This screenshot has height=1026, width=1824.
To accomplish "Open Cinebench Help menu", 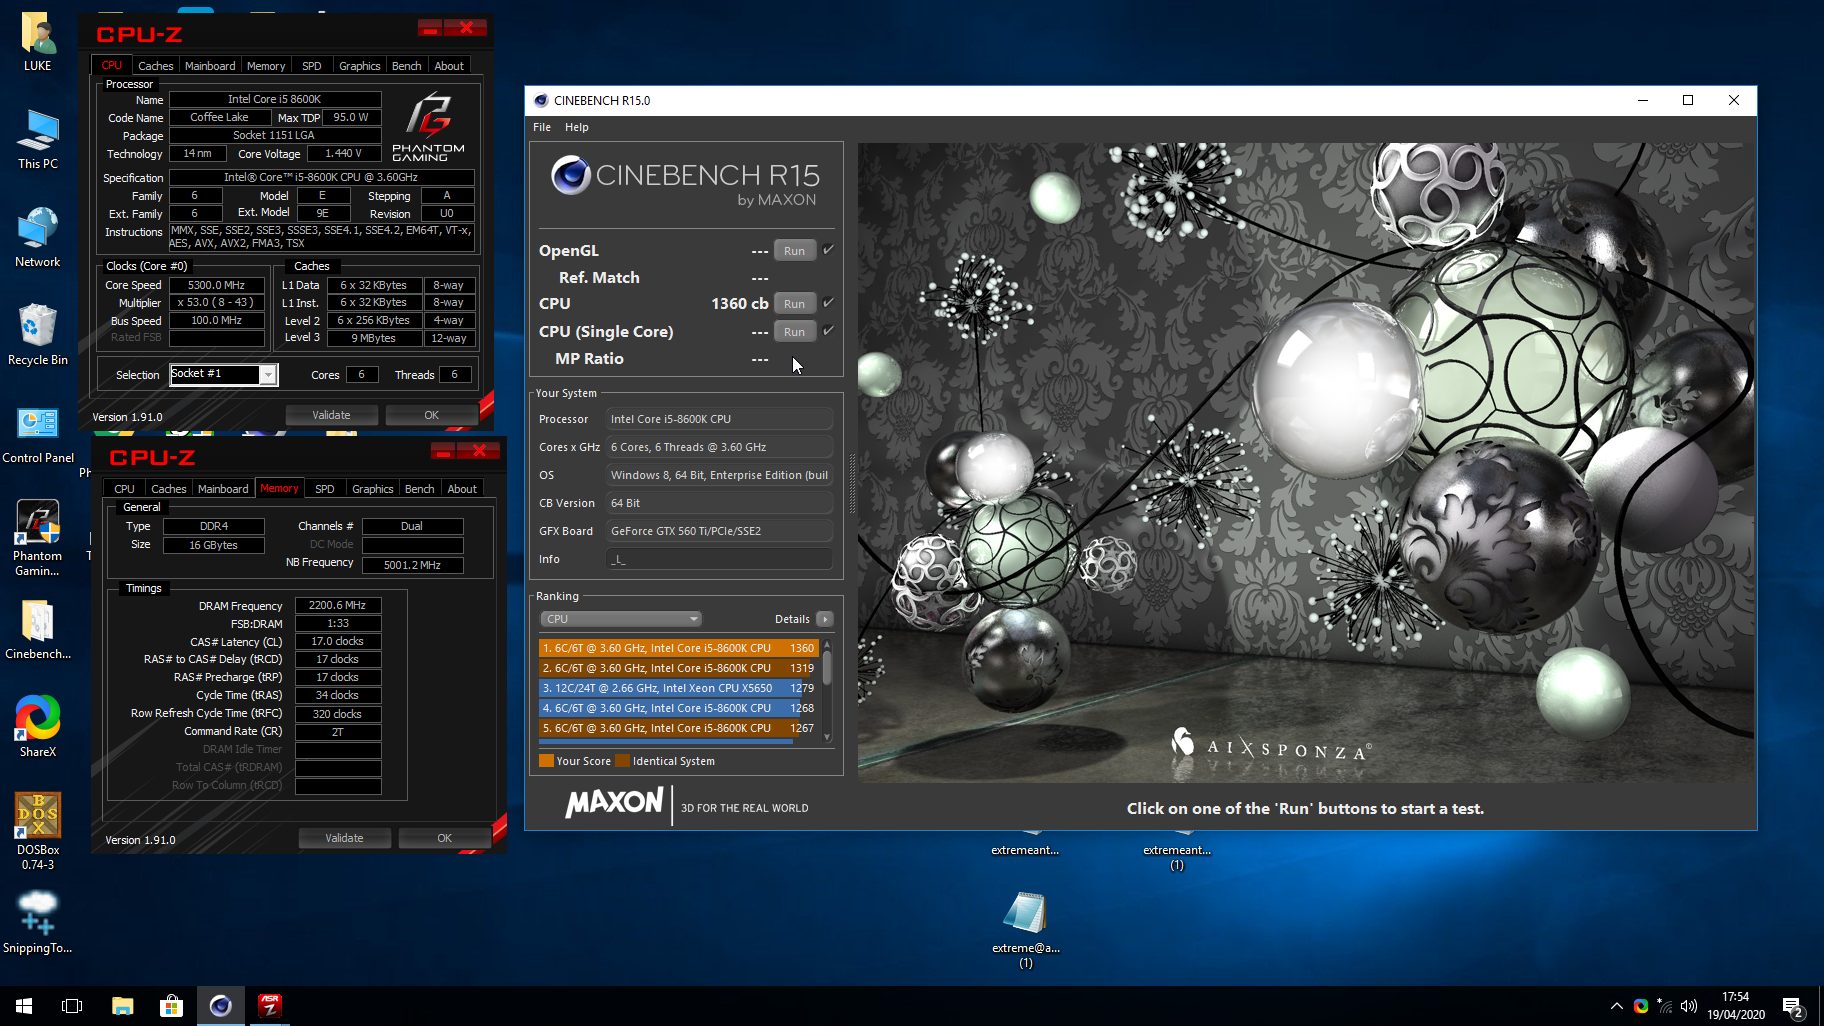I will pos(577,127).
